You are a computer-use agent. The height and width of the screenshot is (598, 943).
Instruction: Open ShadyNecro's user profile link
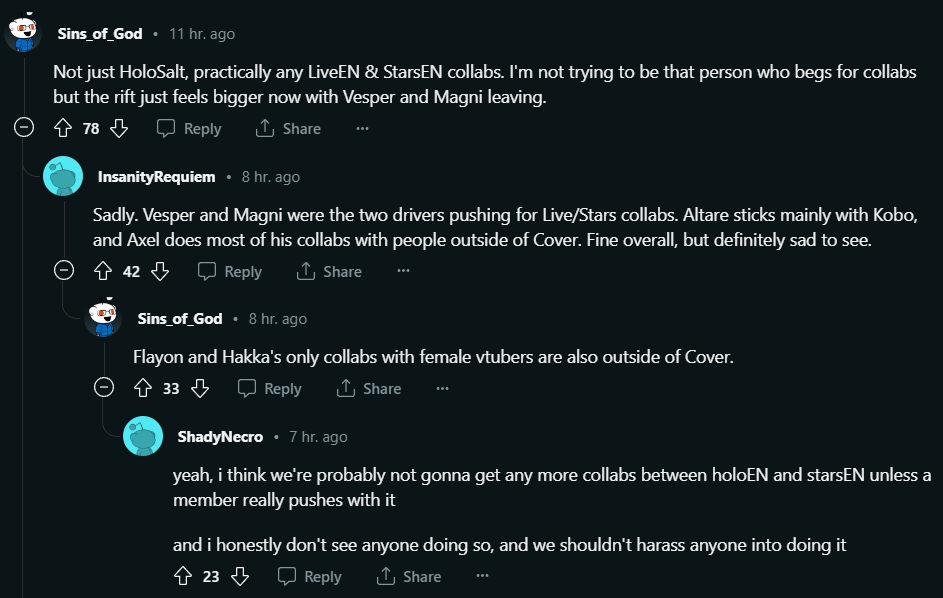click(x=220, y=437)
